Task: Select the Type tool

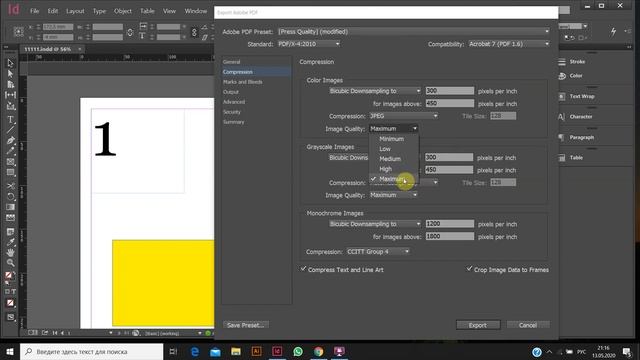Action: click(10, 120)
